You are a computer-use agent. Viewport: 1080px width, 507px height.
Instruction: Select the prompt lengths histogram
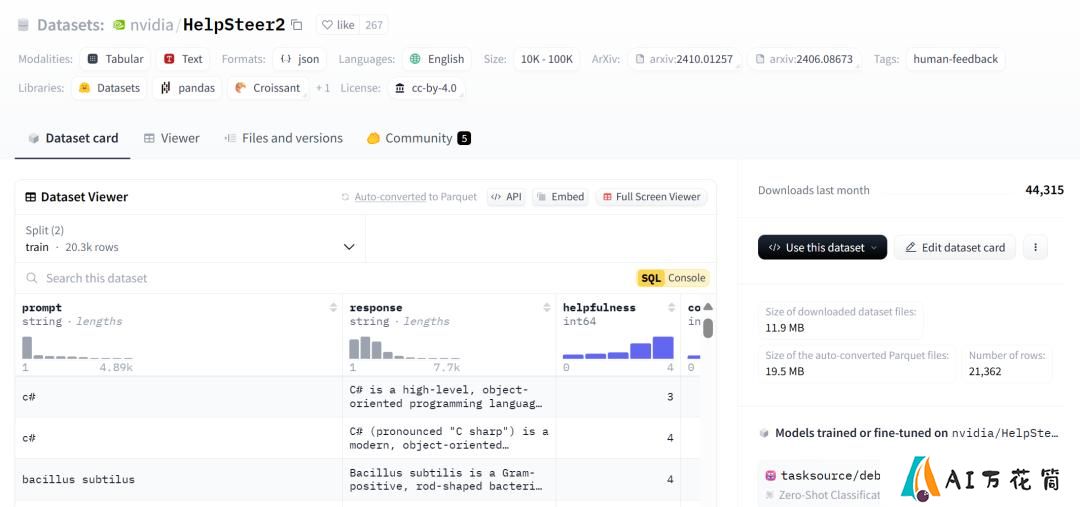pyautogui.click(x=77, y=347)
